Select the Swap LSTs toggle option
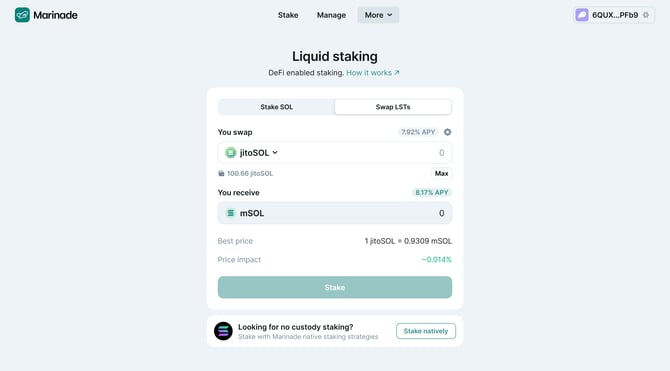Image resolution: width=670 pixels, height=371 pixels. (393, 107)
